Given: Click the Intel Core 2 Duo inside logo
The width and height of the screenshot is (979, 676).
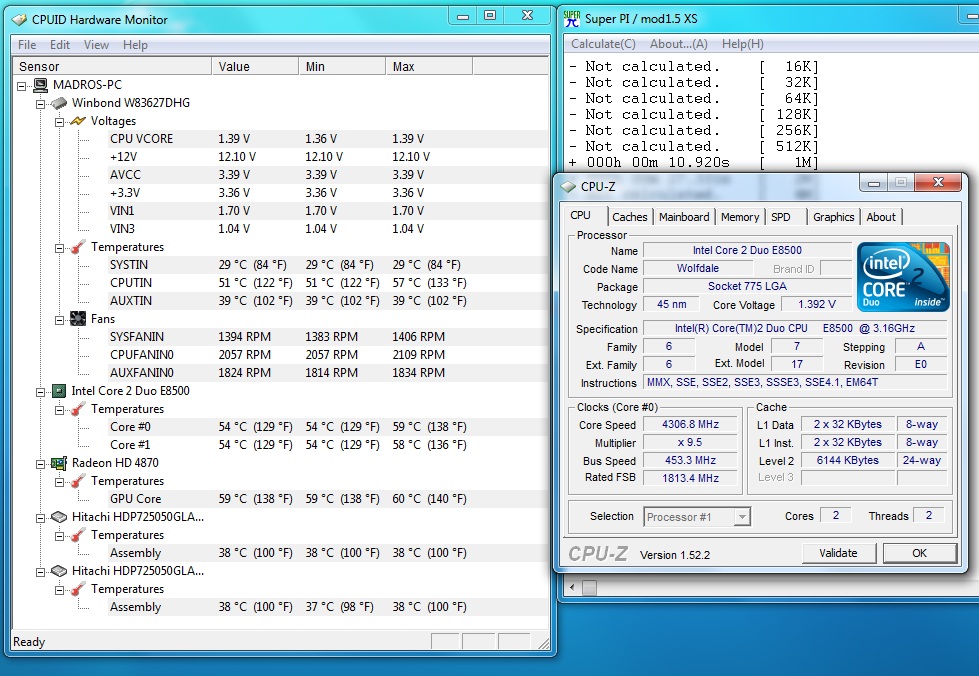Looking at the screenshot, I should point(903,277).
